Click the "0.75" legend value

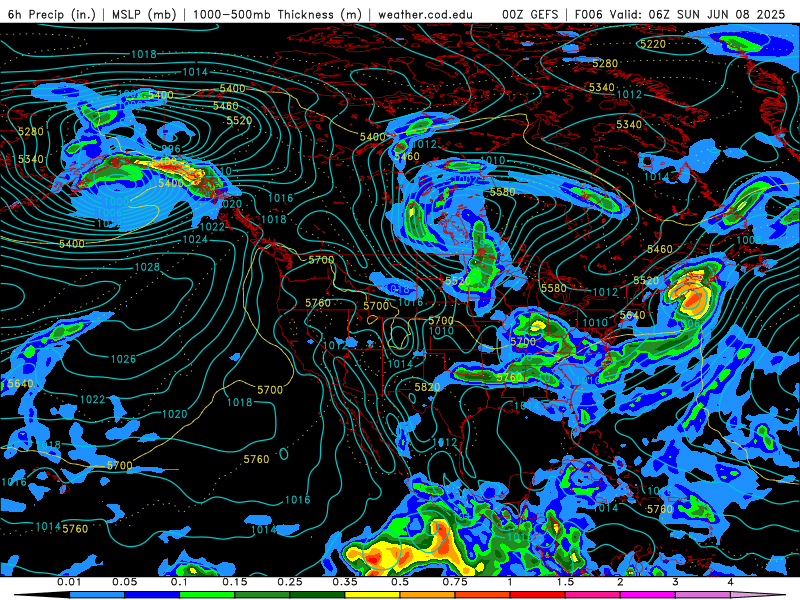click(x=455, y=582)
